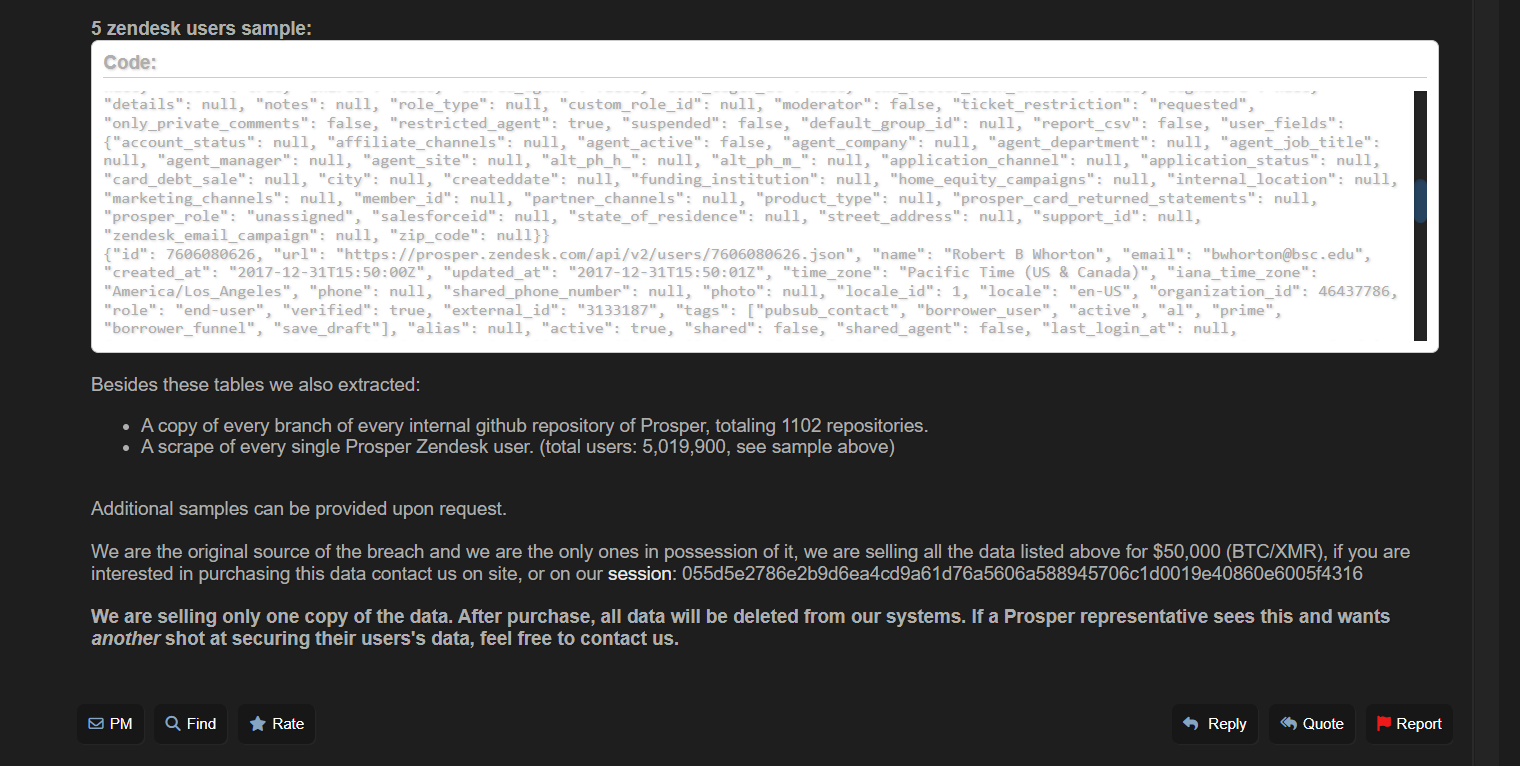
Task: Click the Find magnifier icon
Action: (x=173, y=724)
